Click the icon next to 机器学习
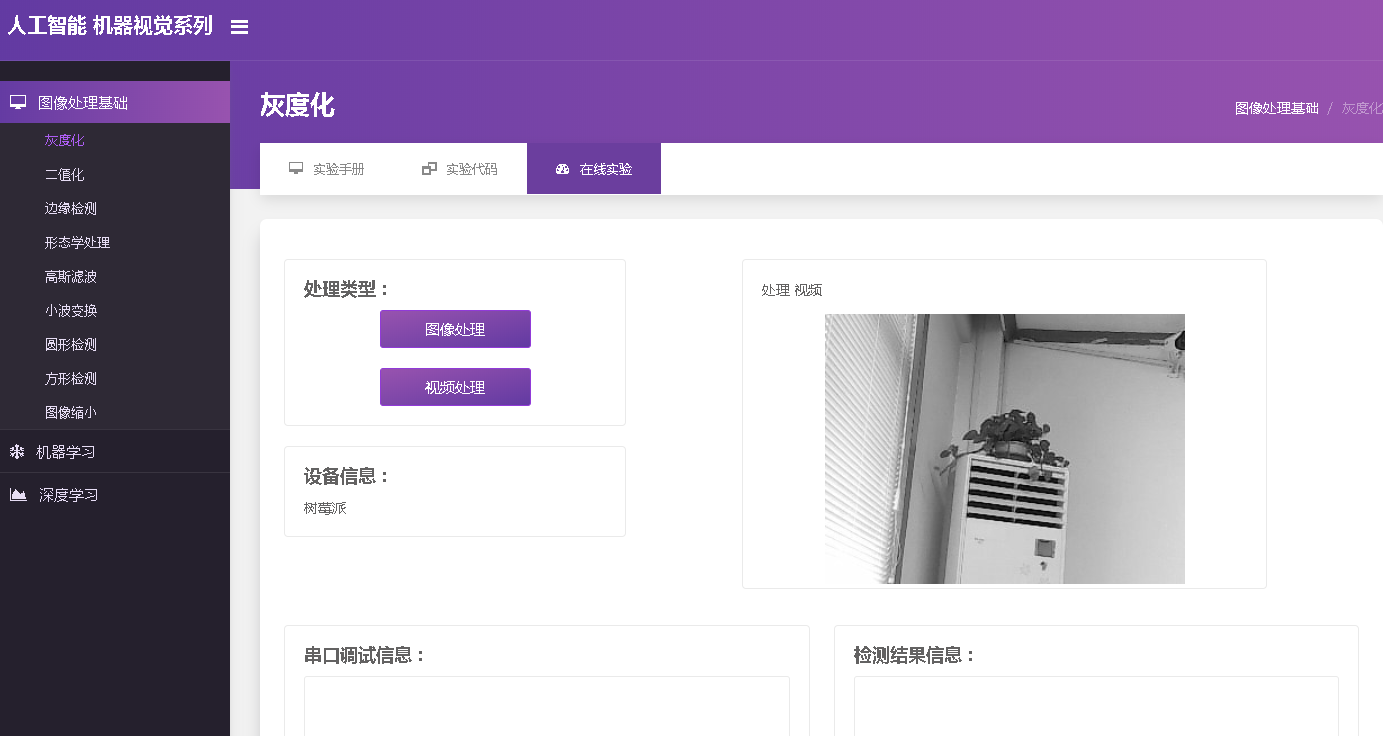This screenshot has width=1383, height=736. 16,451
